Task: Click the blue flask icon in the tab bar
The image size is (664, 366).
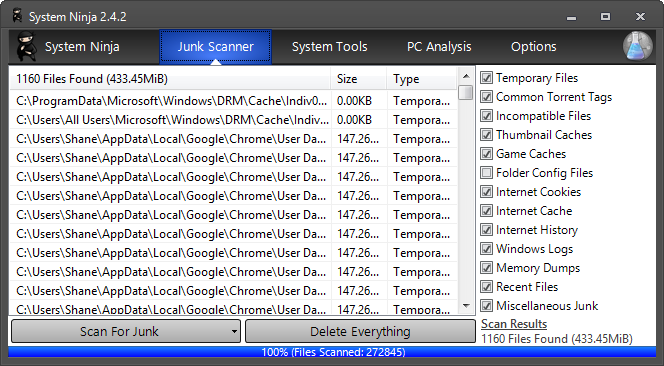Action: [637, 46]
